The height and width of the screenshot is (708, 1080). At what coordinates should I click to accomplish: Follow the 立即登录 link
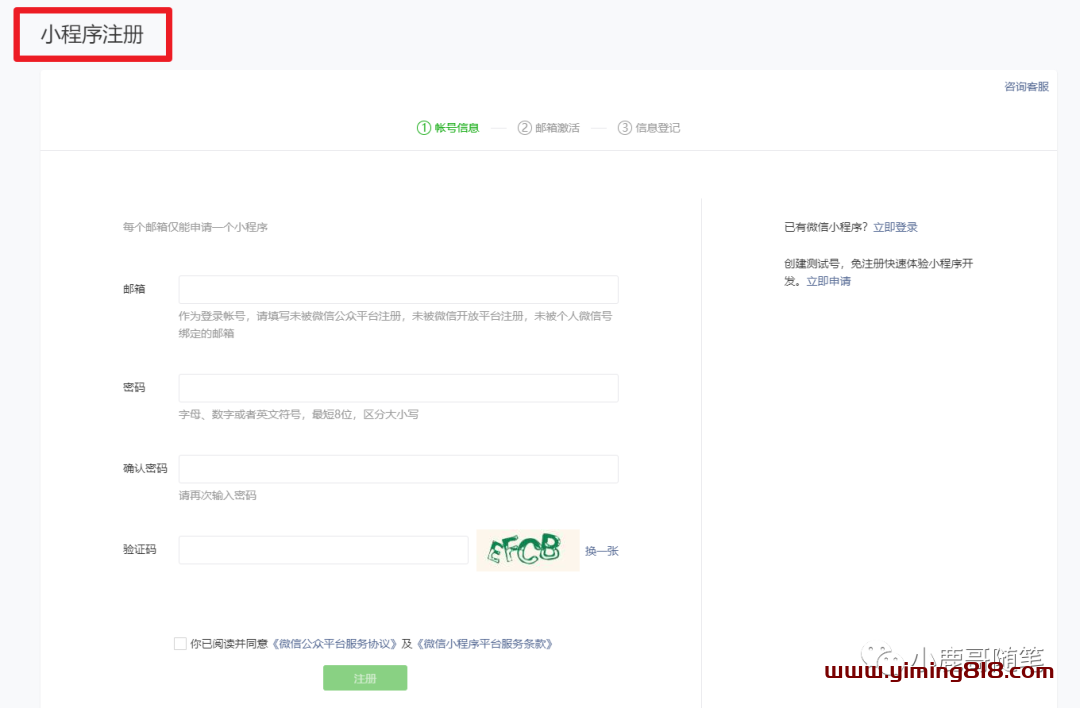point(895,228)
